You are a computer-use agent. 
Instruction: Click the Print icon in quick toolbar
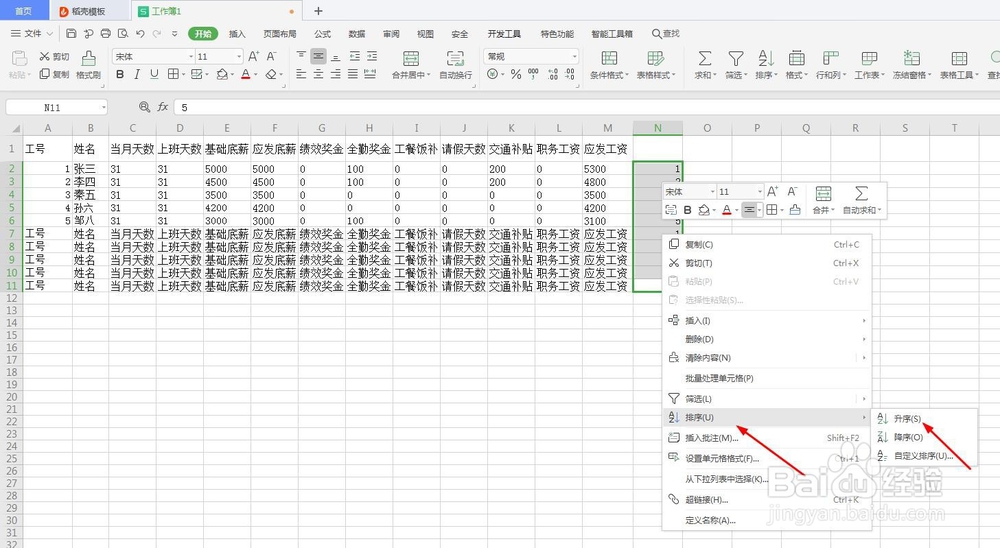click(x=106, y=33)
